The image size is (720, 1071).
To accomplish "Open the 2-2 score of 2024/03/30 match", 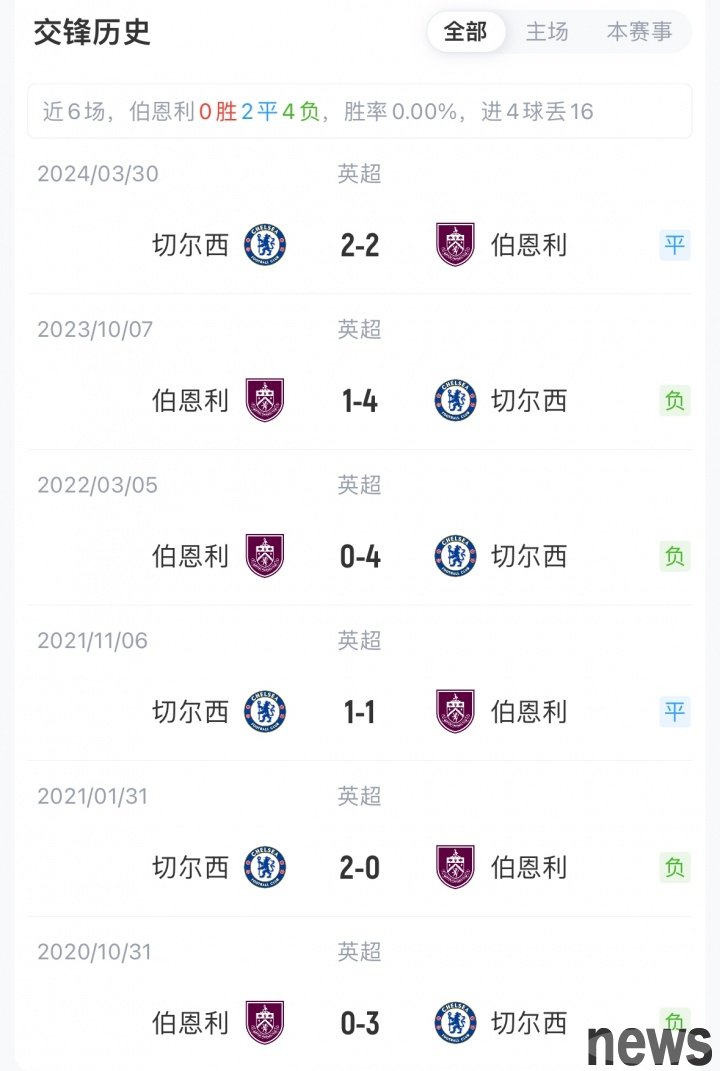I will click(x=360, y=245).
